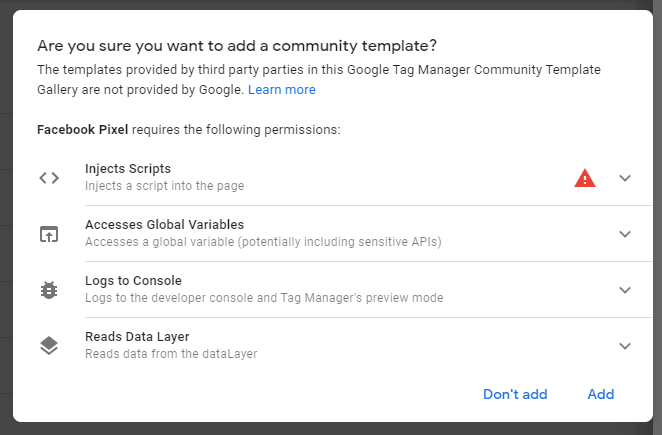Confirm with the Add button
The width and height of the screenshot is (662, 435).
pos(600,394)
